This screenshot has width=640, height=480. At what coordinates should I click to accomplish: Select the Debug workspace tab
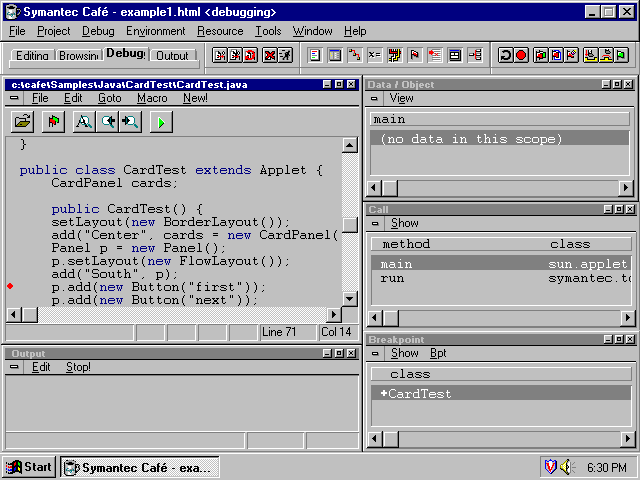click(125, 53)
